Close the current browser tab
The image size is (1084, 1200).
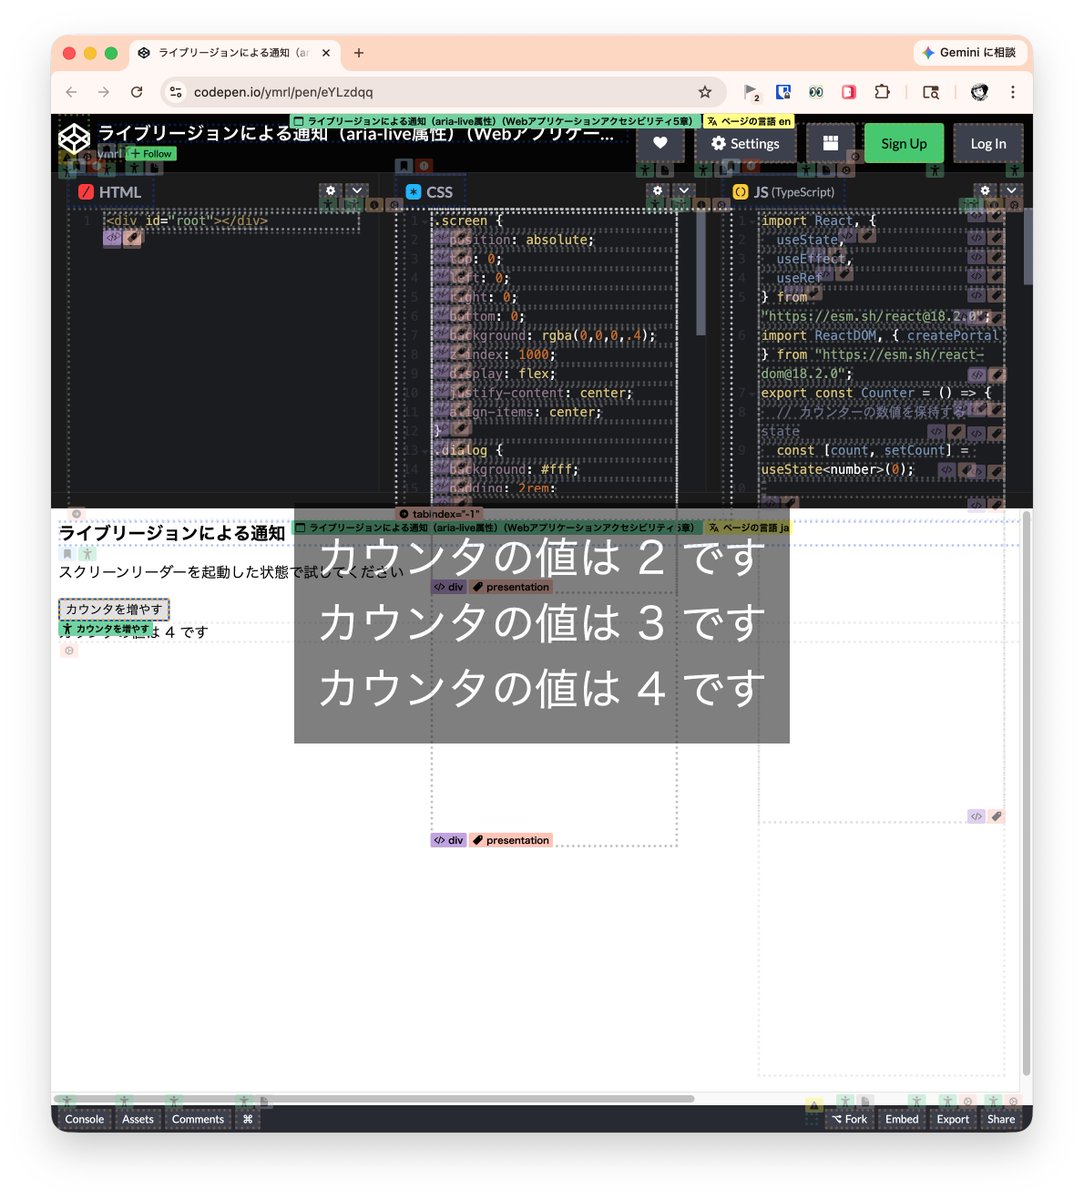click(326, 53)
